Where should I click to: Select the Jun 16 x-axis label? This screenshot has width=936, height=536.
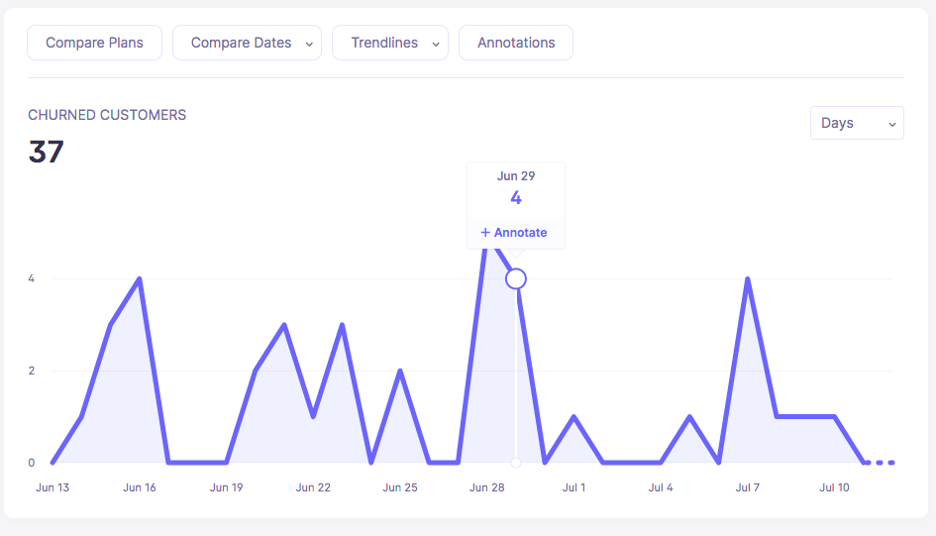tap(139, 488)
